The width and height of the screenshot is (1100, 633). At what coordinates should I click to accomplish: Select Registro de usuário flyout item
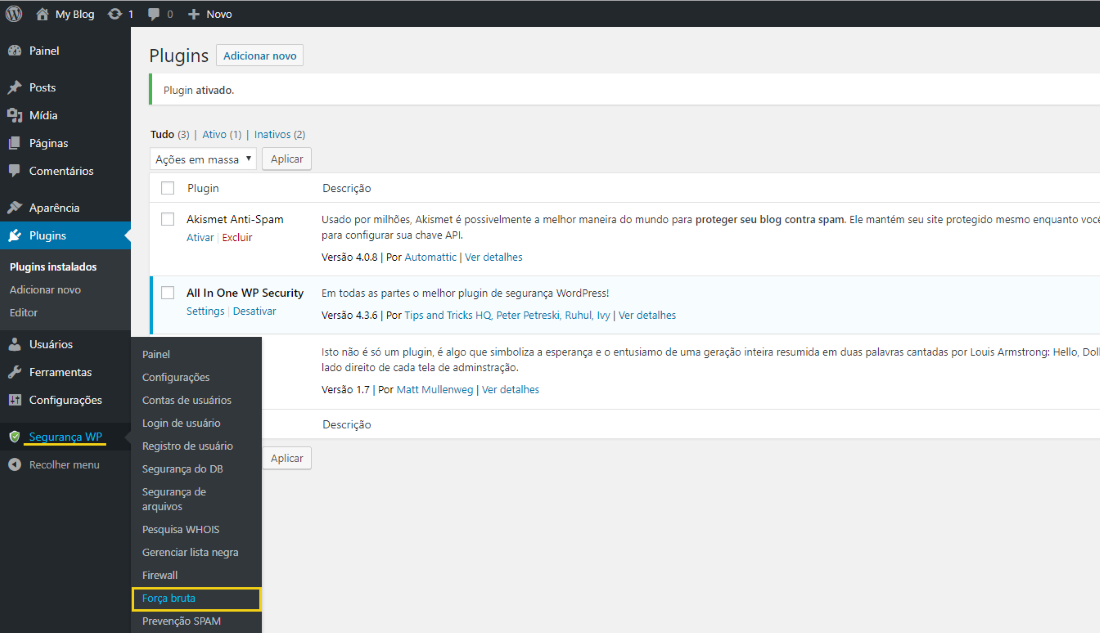(x=187, y=446)
